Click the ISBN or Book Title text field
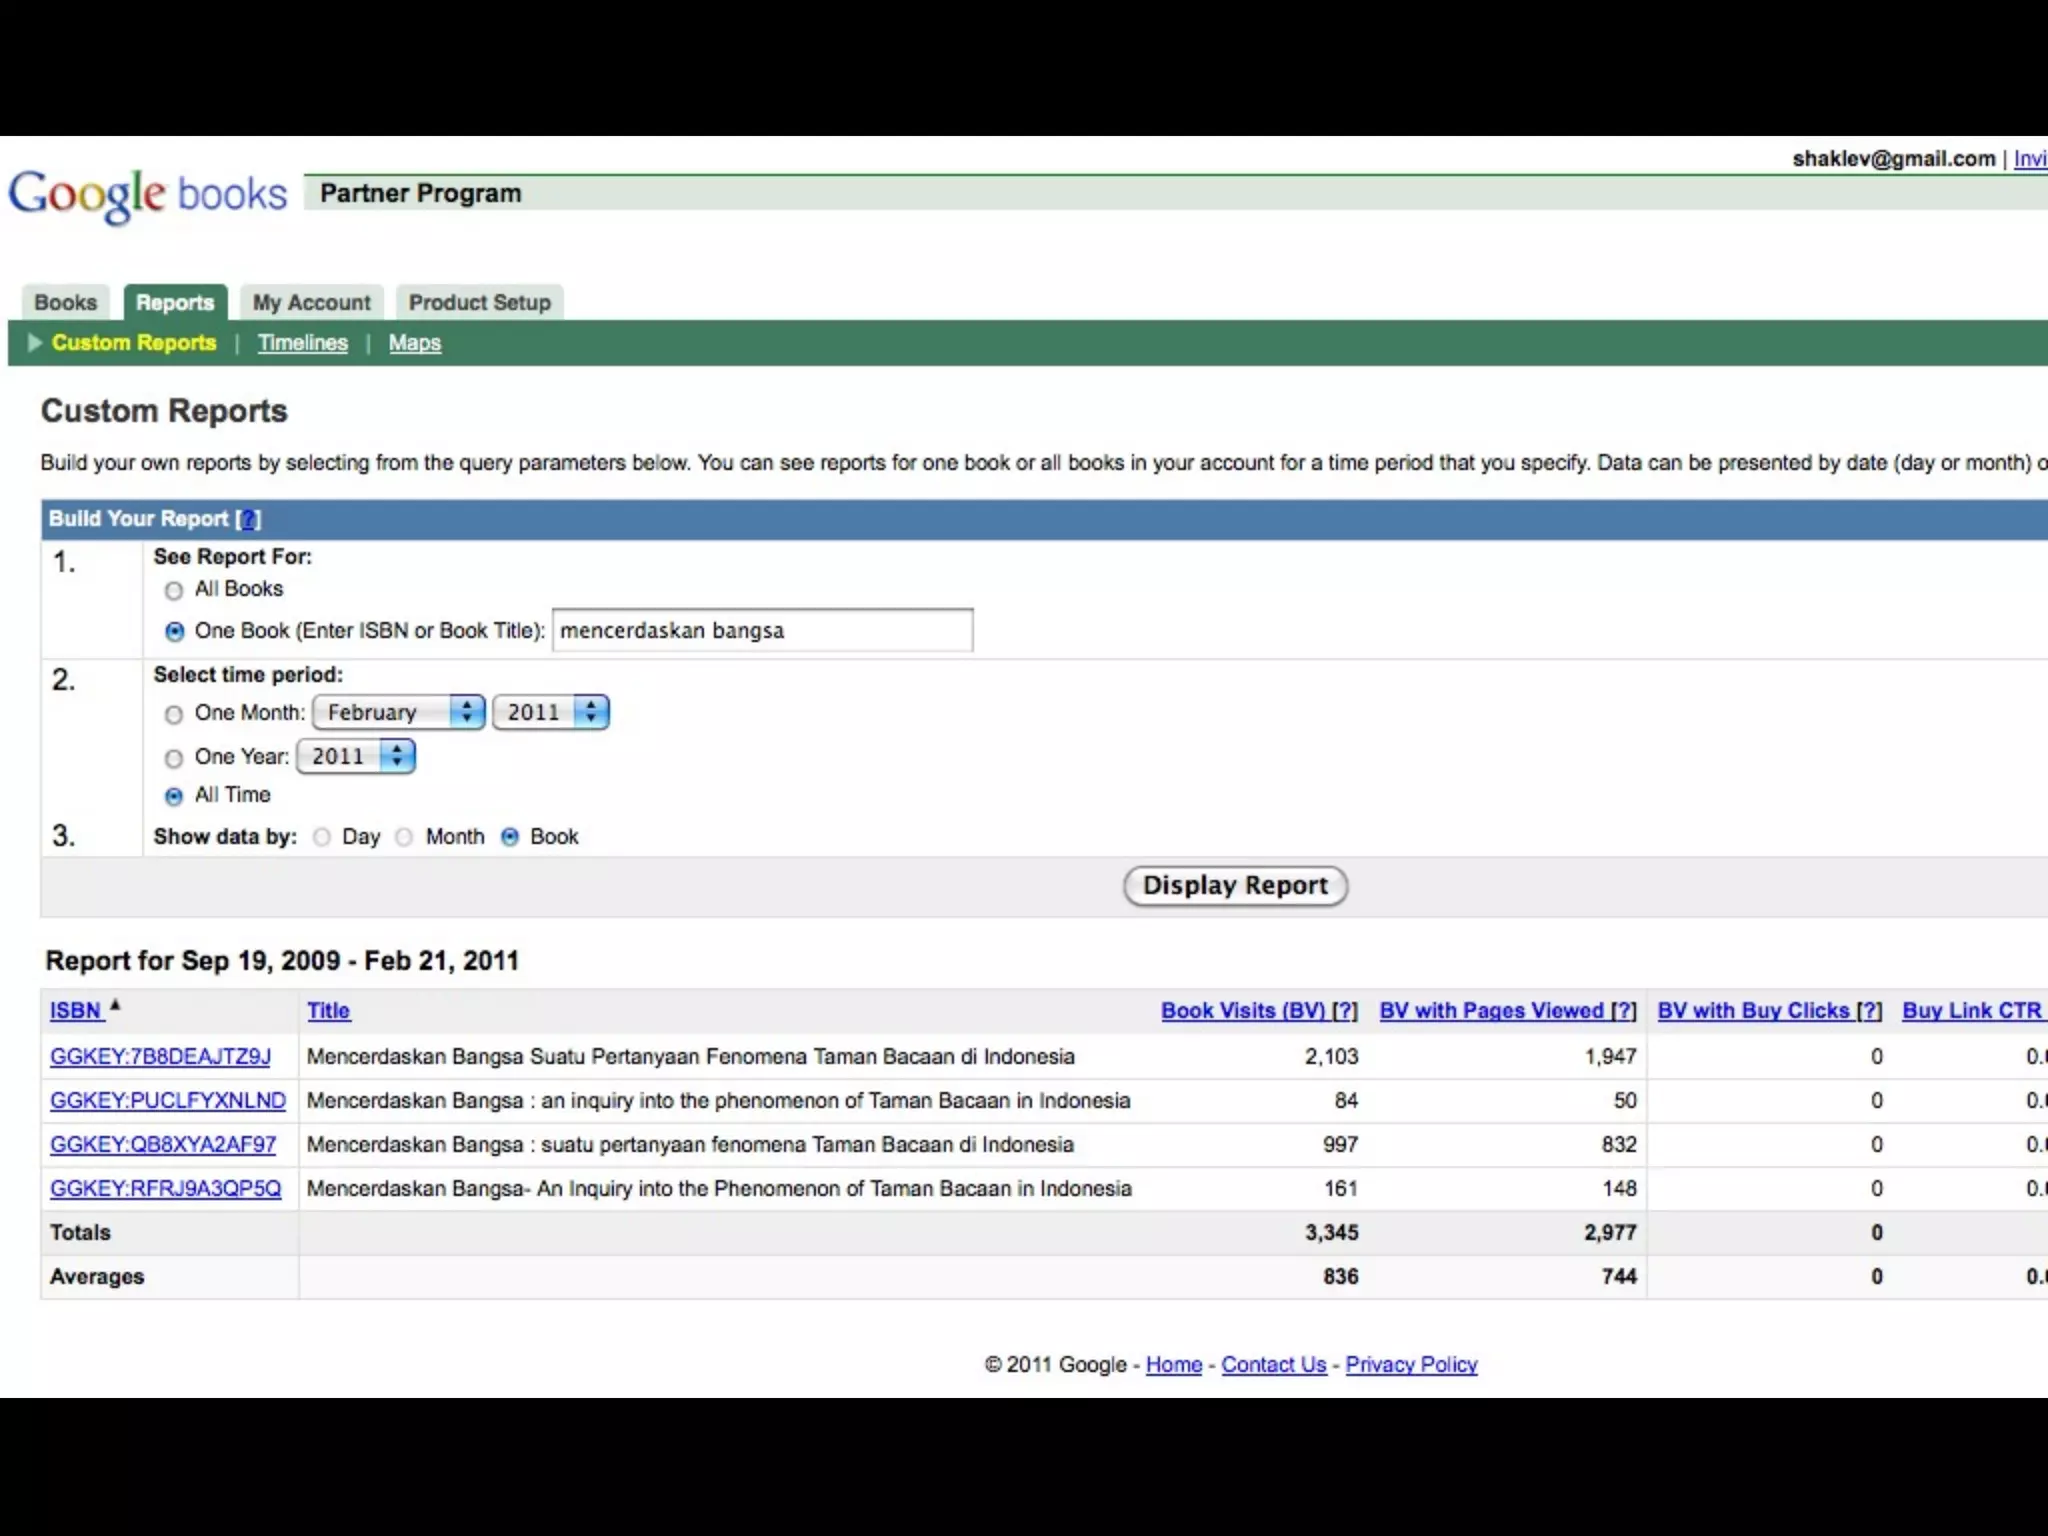The height and width of the screenshot is (1536, 2048). click(x=762, y=630)
